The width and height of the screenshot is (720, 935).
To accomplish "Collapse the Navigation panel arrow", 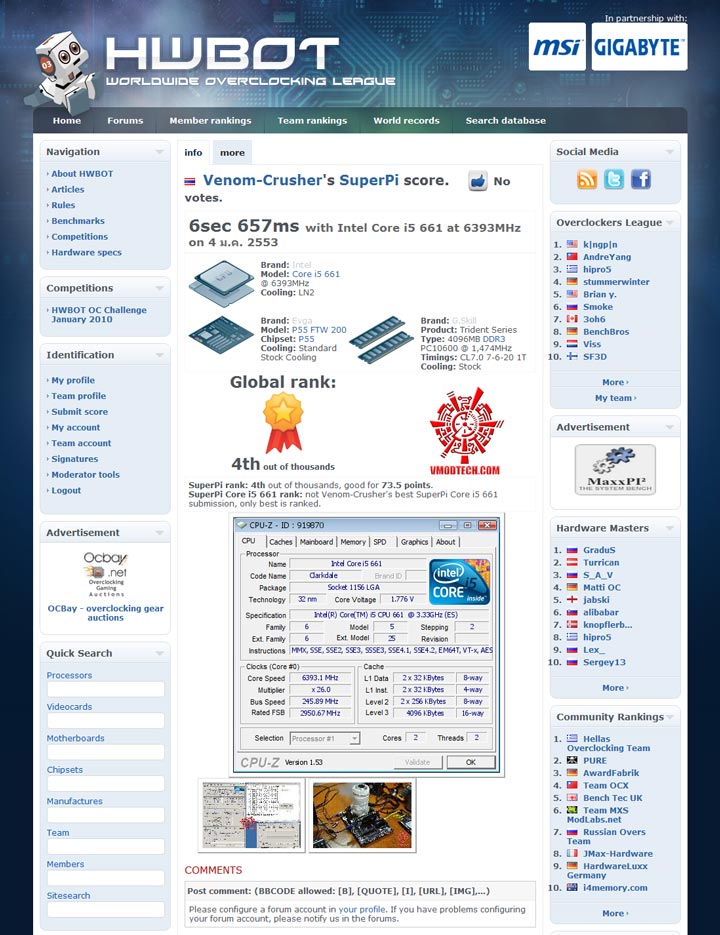I will (x=159, y=152).
